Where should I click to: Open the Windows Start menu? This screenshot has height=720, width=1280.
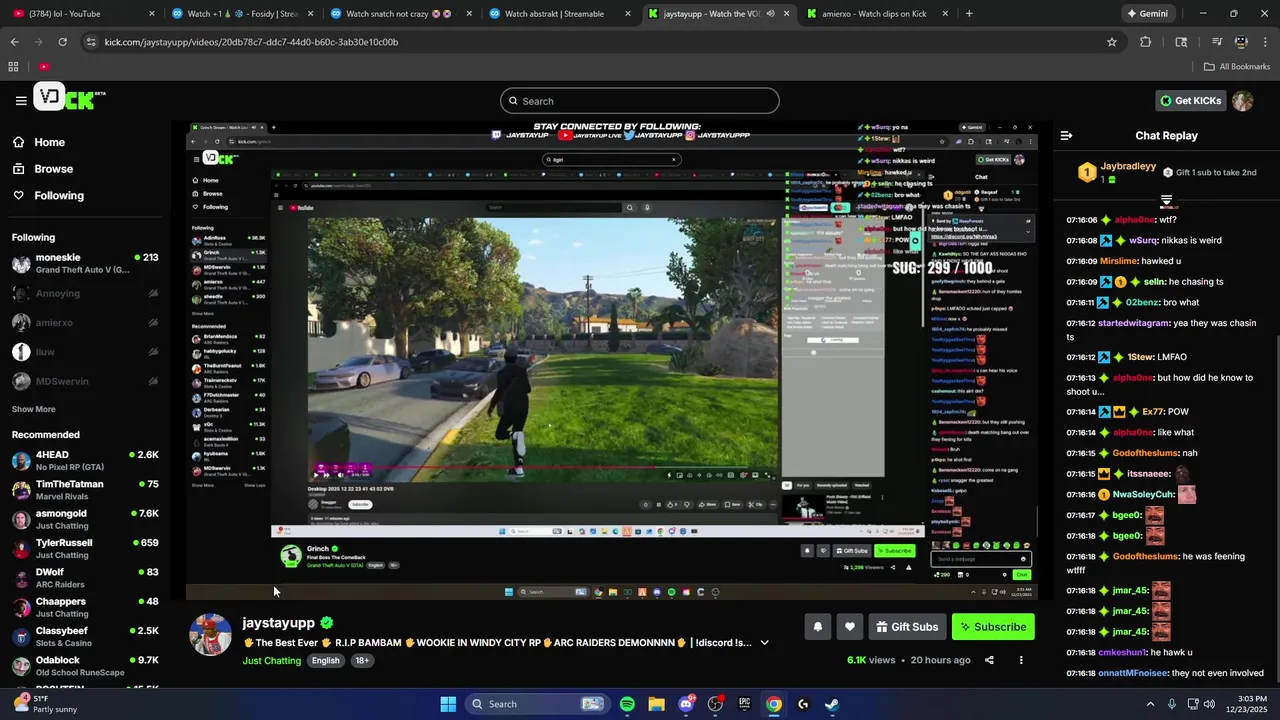(x=448, y=704)
